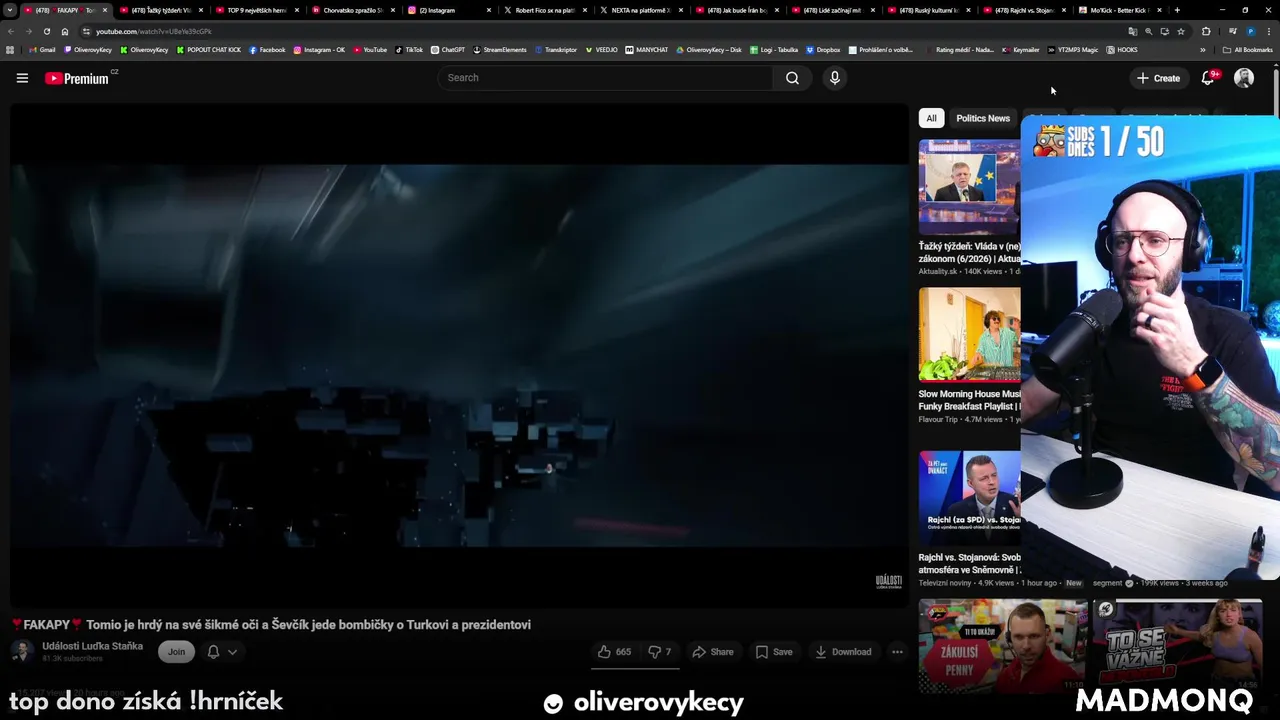The image size is (1280, 720).
Task: Open Slow Morning House Music thumbnail
Action: tap(970, 334)
